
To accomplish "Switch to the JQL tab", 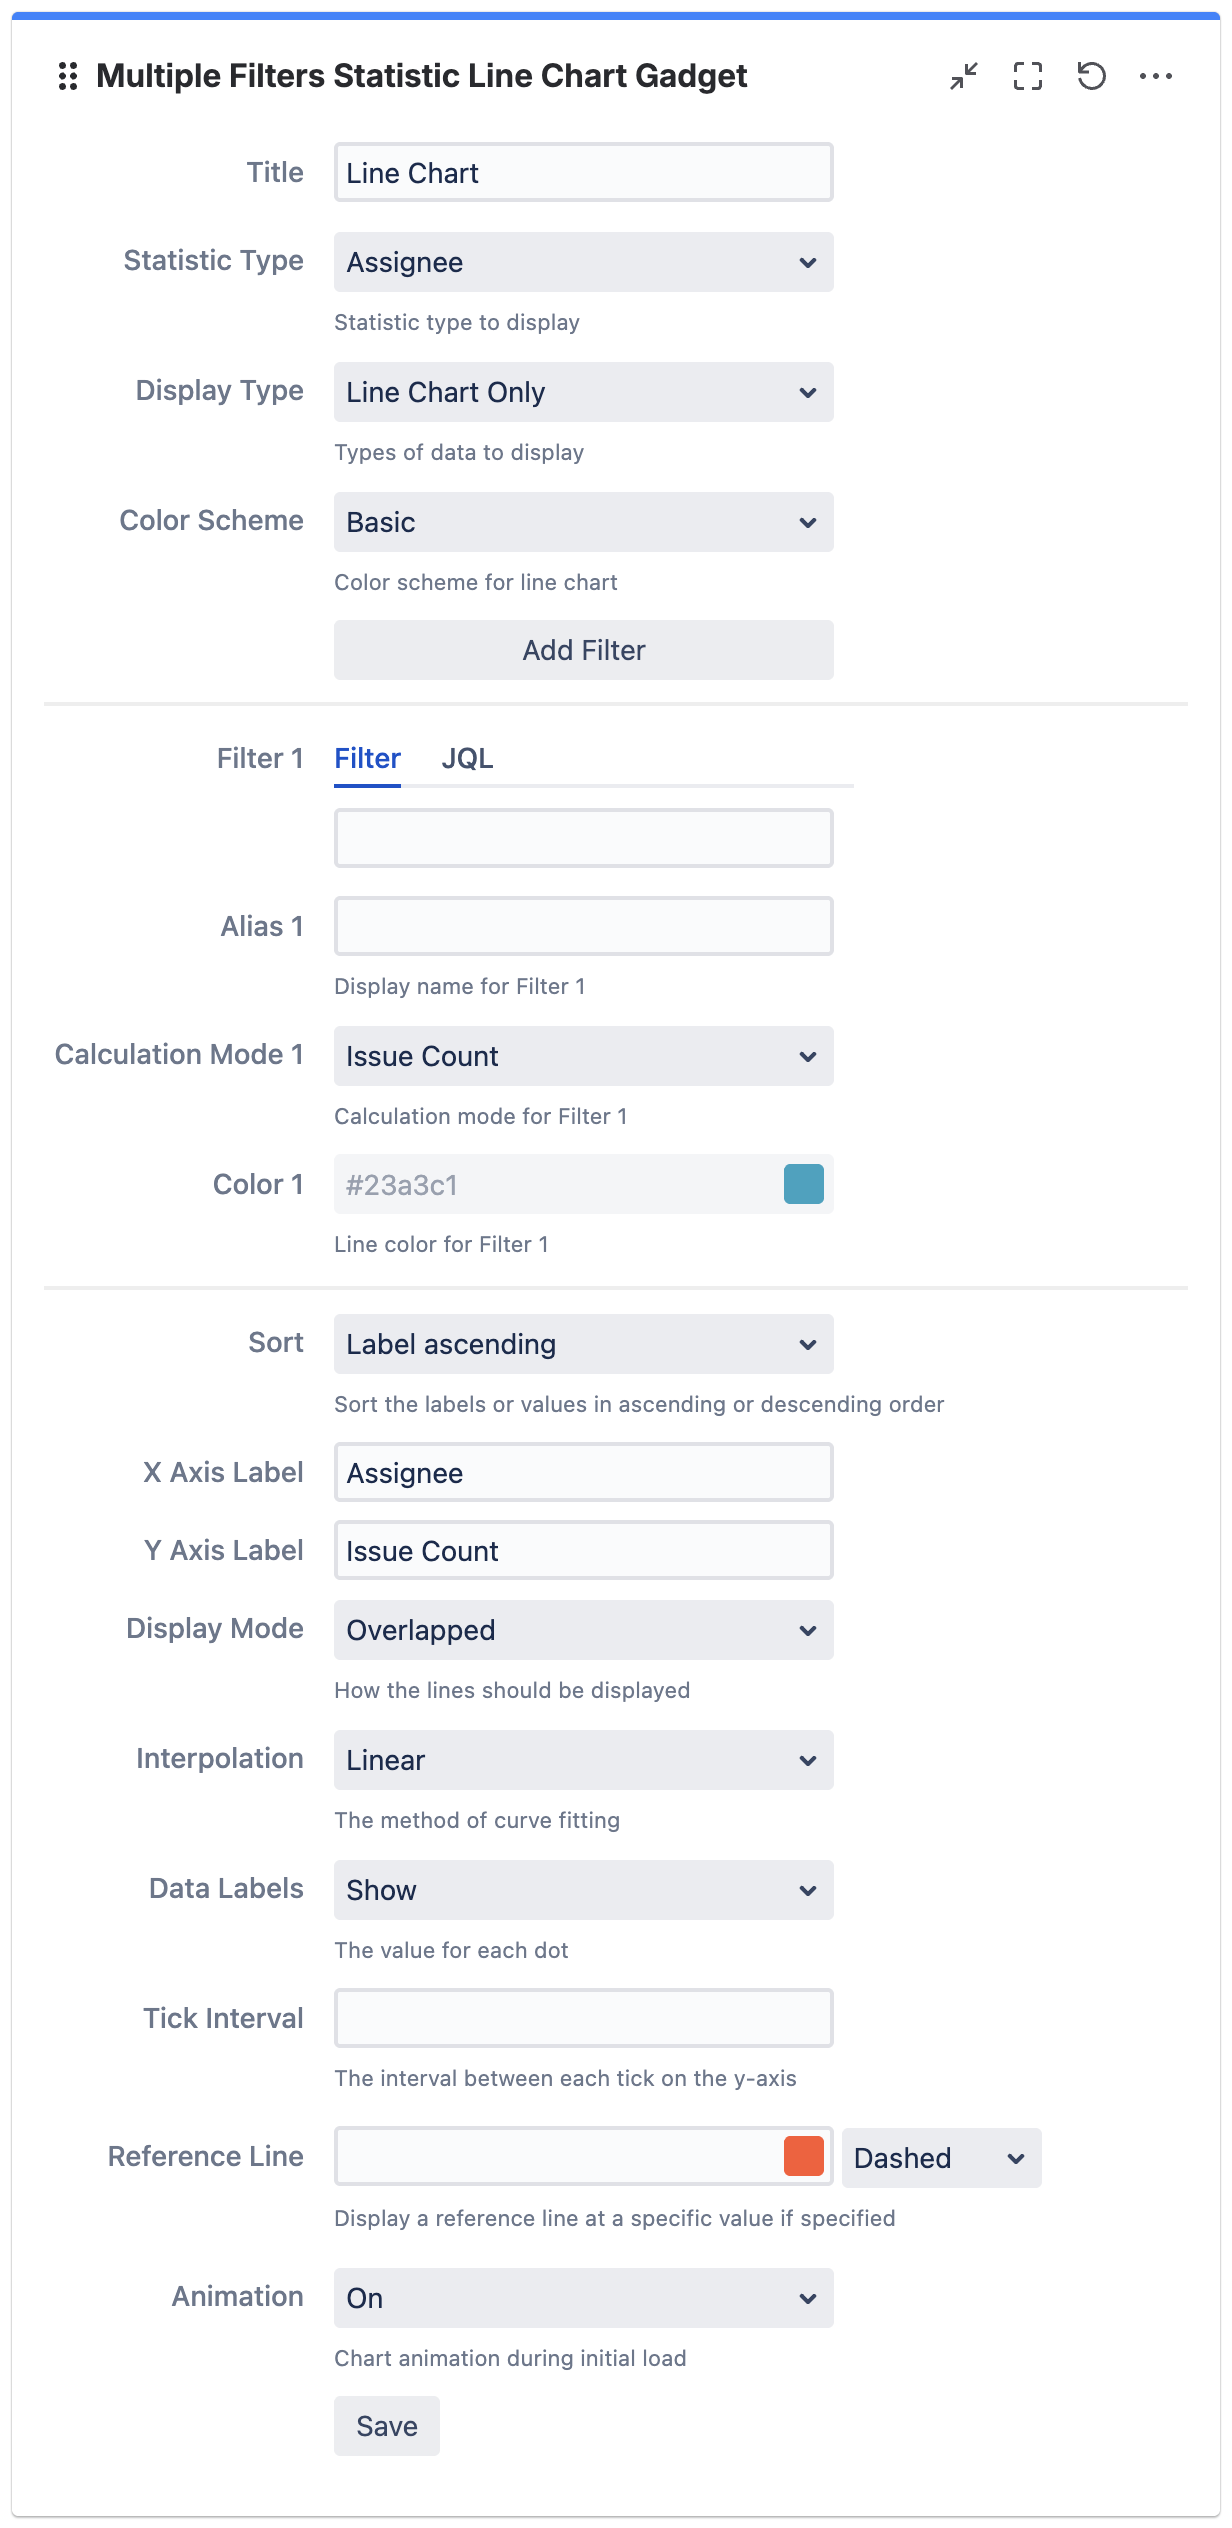I will click(x=467, y=758).
